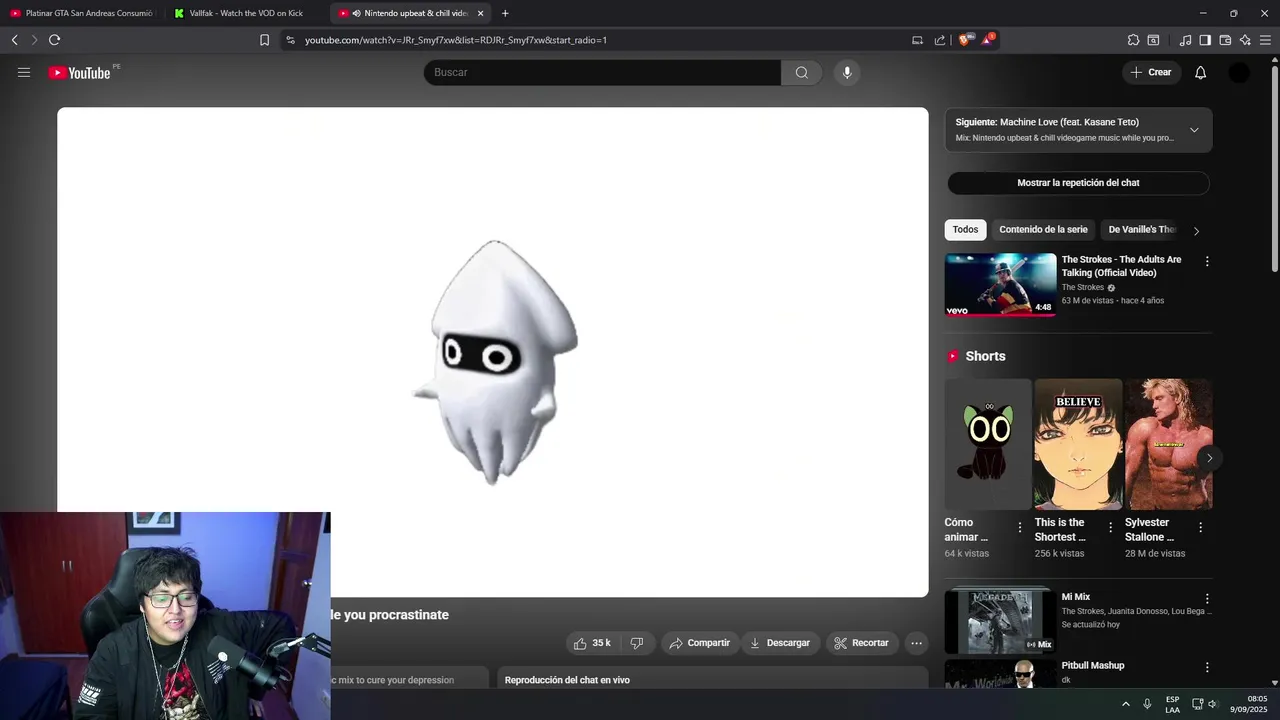Click the Recortar clip button

pos(861,643)
